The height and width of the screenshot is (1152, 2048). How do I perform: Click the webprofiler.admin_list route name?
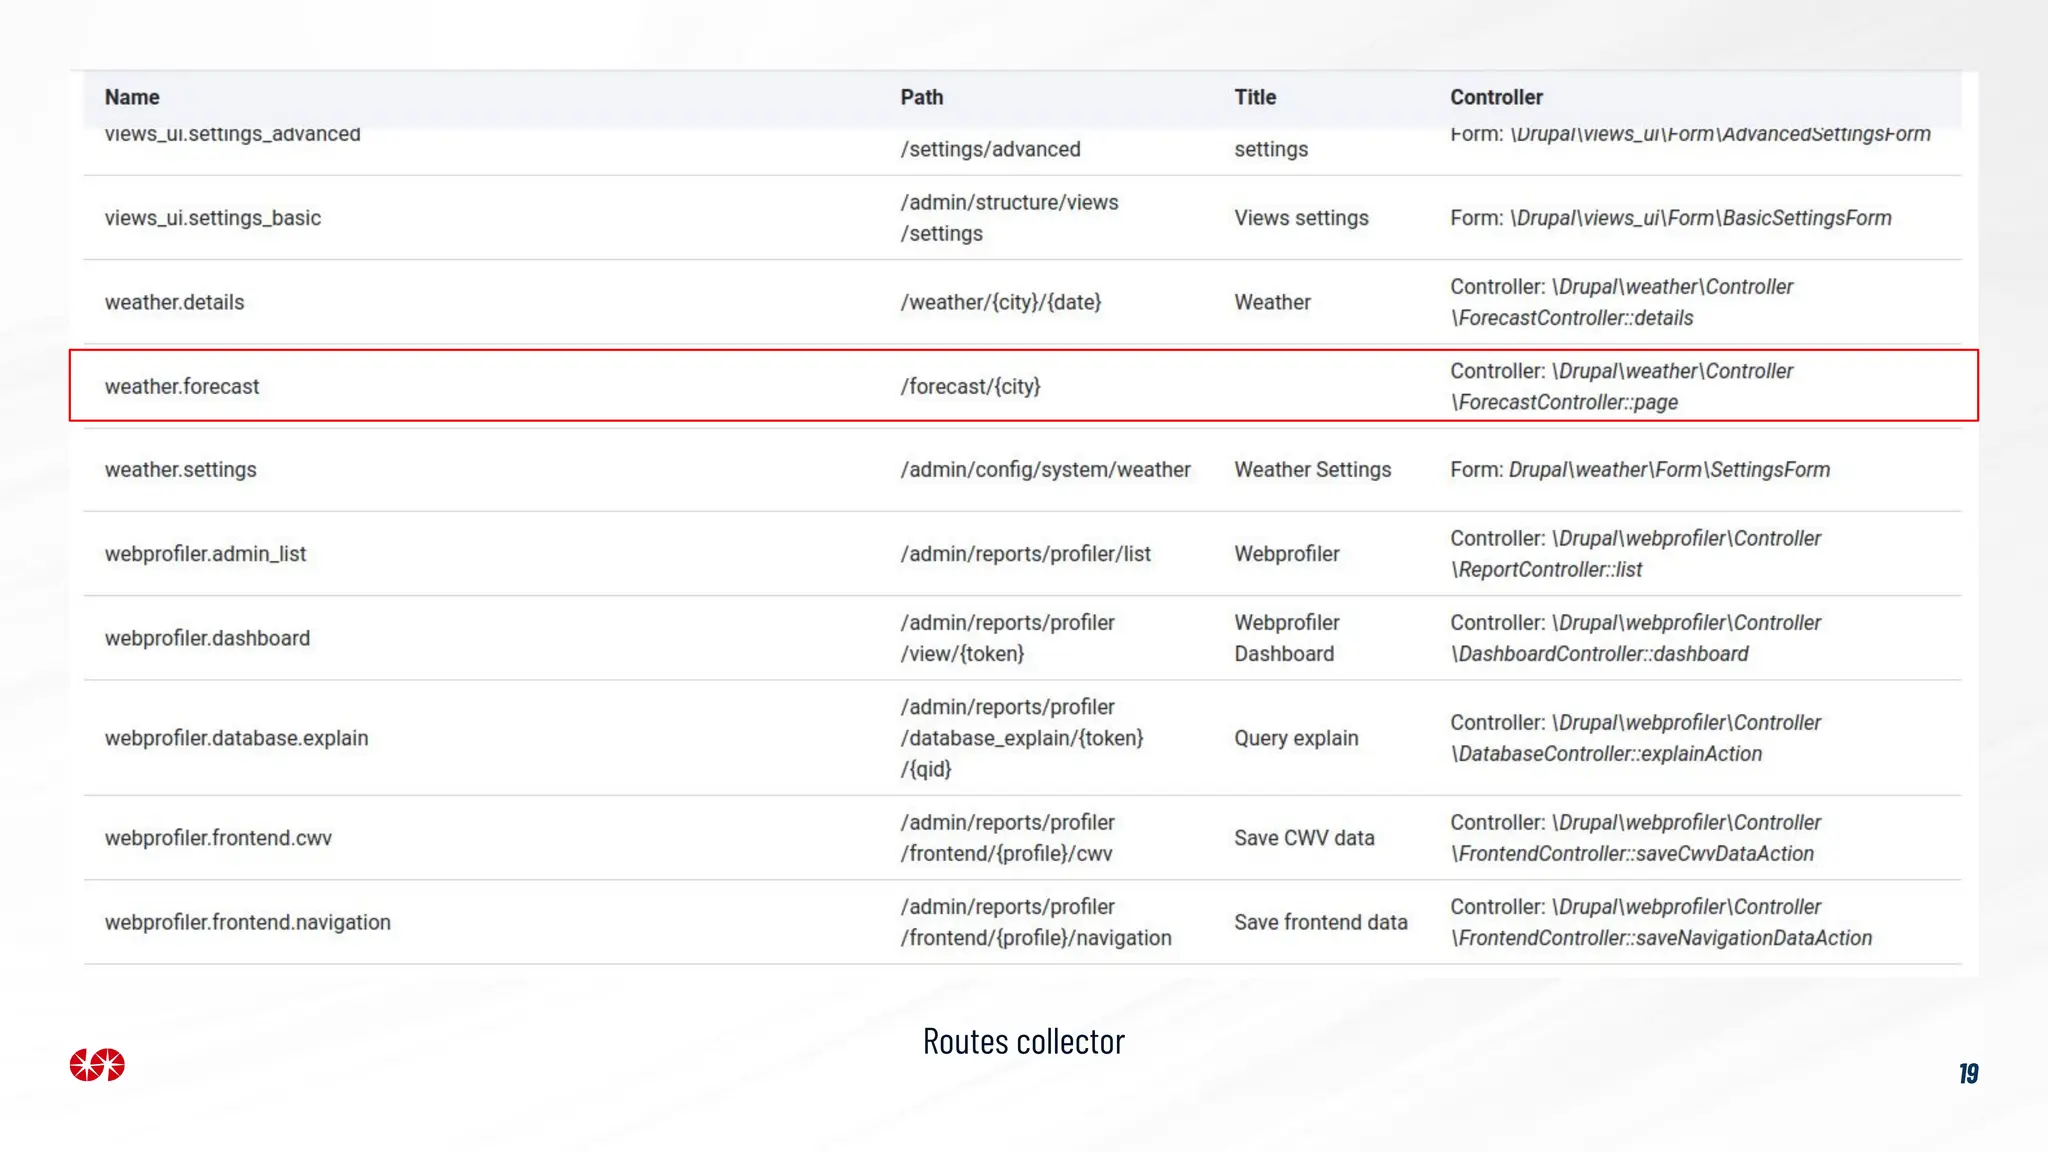205,553
